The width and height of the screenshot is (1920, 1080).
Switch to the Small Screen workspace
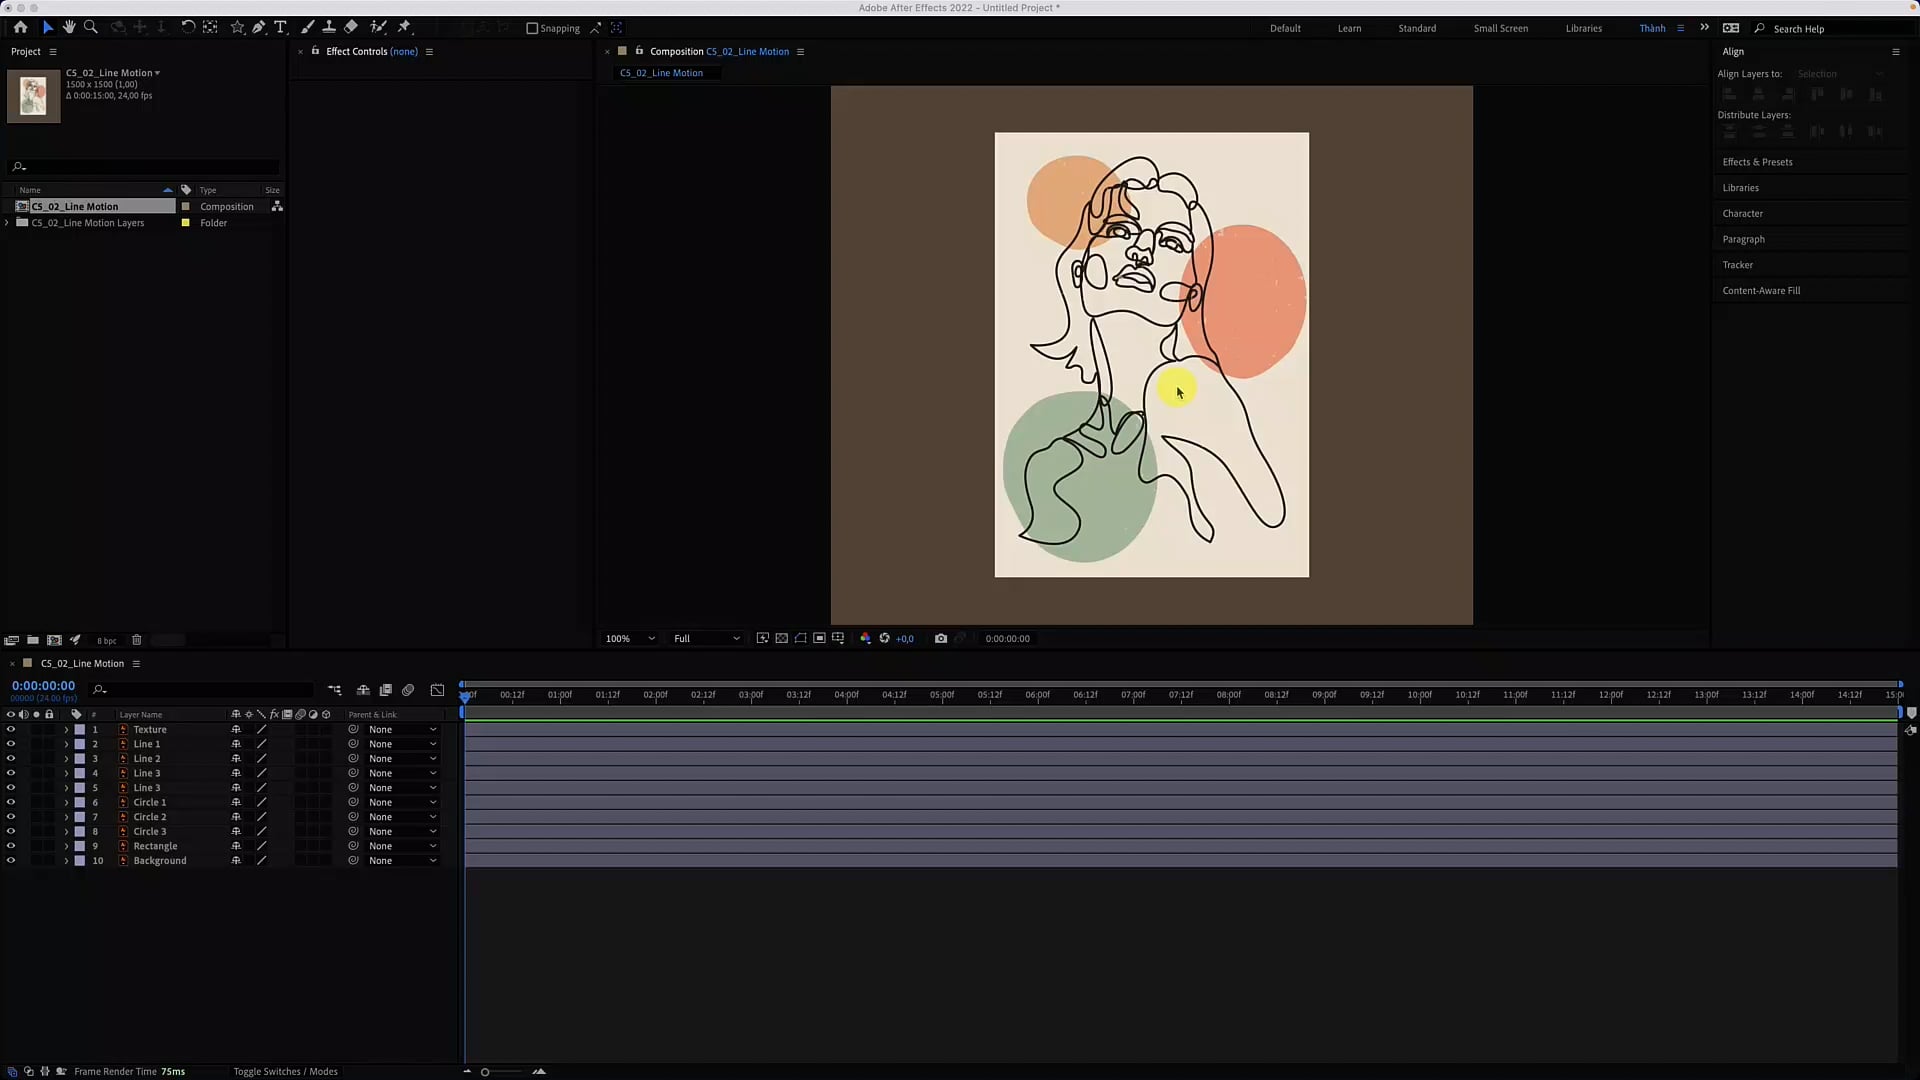pos(1500,28)
